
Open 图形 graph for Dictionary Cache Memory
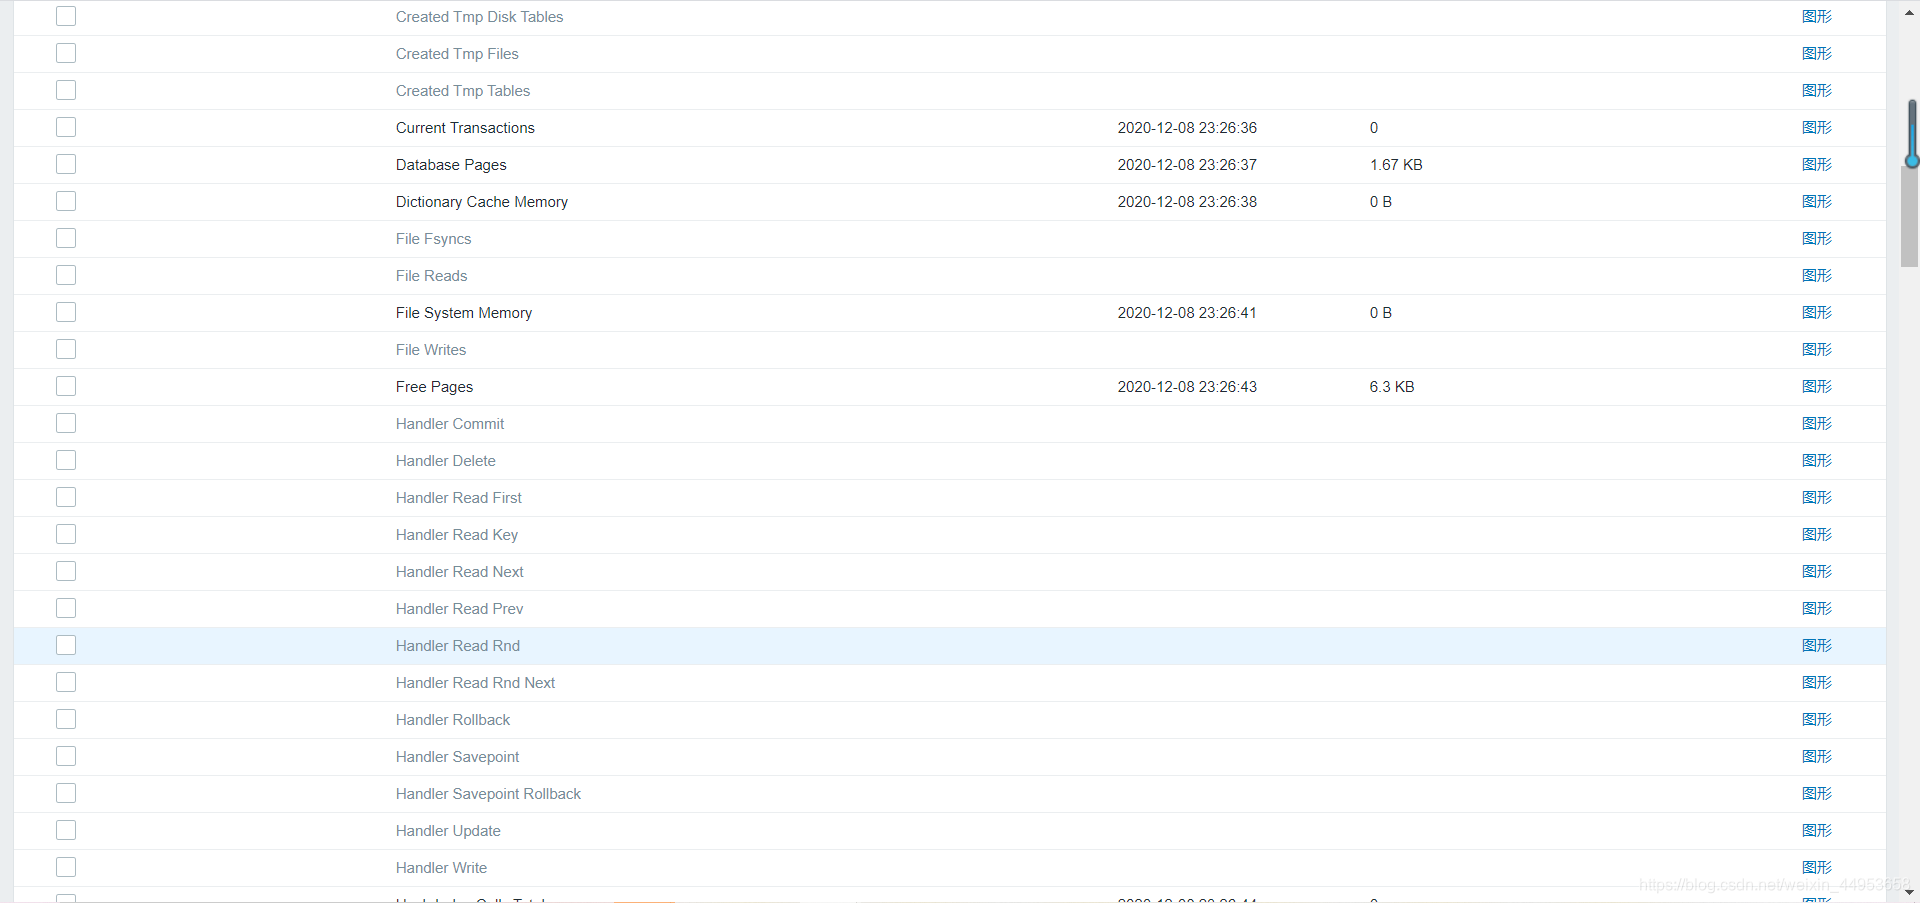click(1817, 201)
